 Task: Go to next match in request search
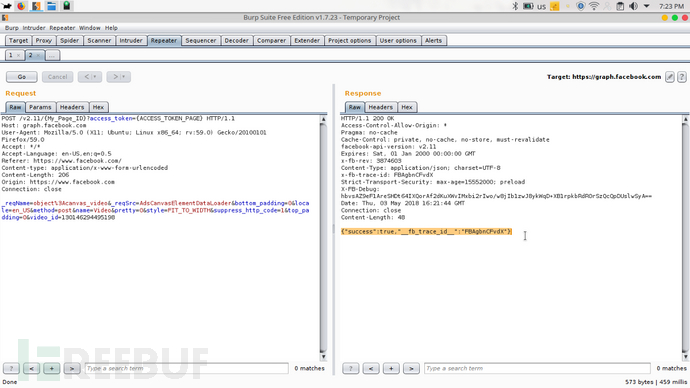click(x=72, y=368)
